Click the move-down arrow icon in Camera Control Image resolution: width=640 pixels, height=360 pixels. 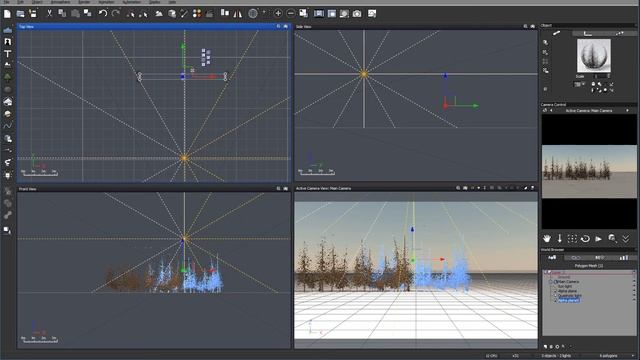pyautogui.click(x=560, y=239)
